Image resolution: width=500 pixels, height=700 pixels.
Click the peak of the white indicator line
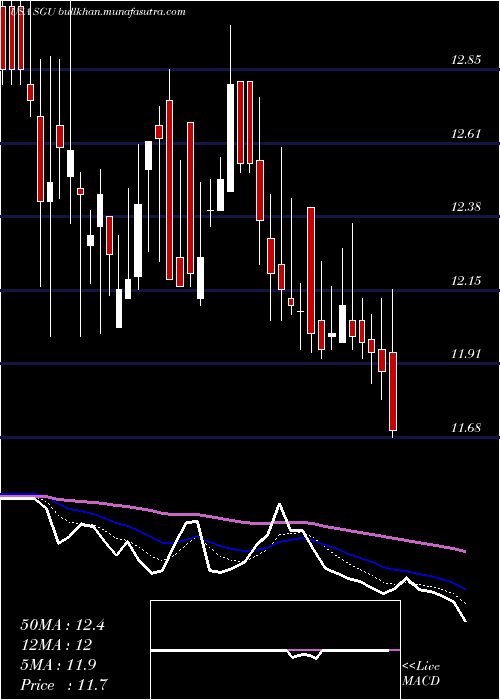pyautogui.click(x=279, y=504)
